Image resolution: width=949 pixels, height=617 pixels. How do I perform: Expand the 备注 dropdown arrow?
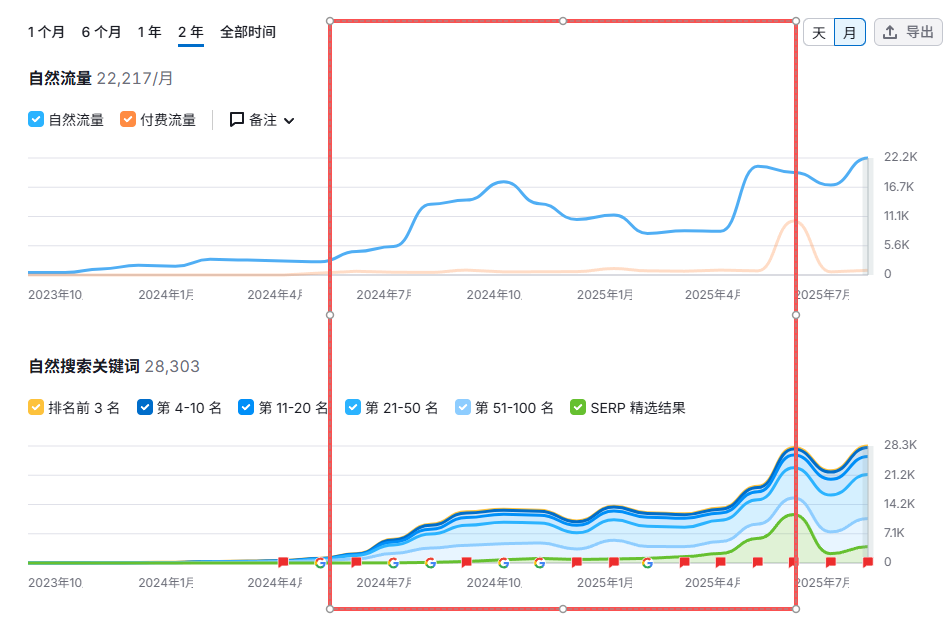click(x=290, y=121)
